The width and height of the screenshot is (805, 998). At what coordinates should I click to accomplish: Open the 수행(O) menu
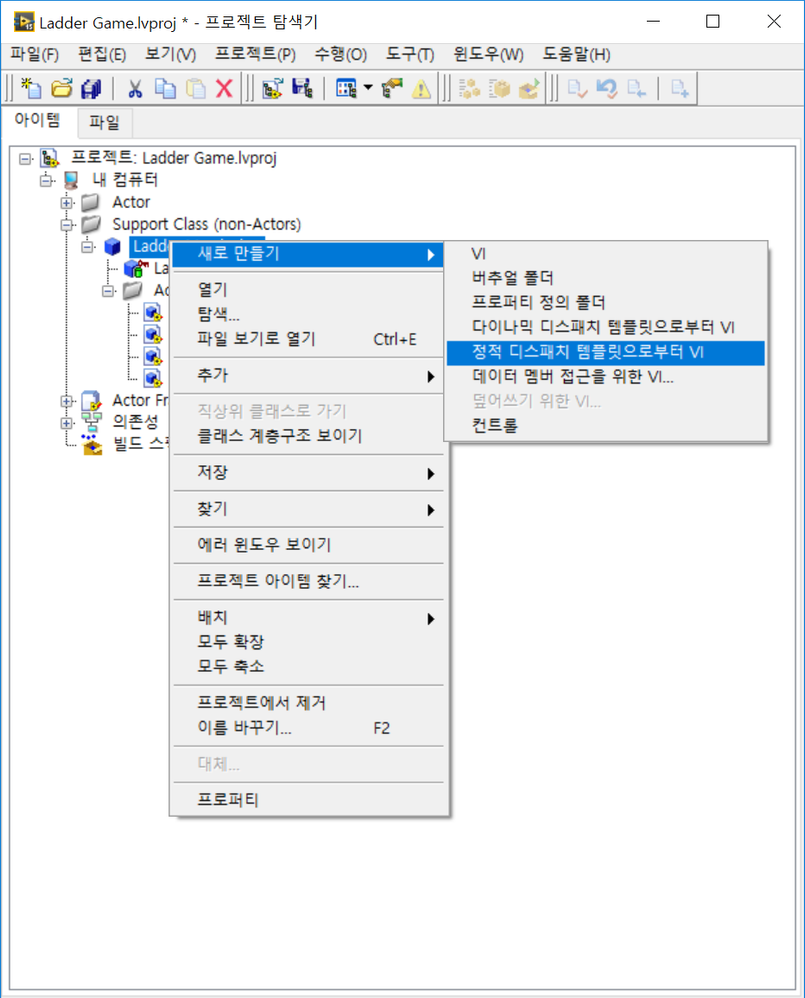pos(340,55)
